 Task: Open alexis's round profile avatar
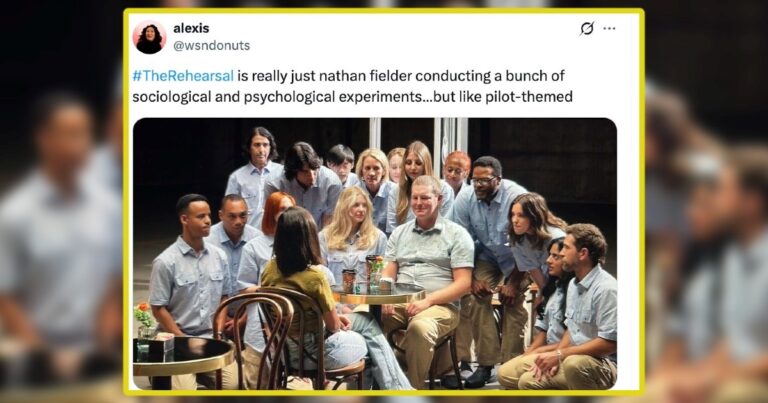click(x=149, y=37)
